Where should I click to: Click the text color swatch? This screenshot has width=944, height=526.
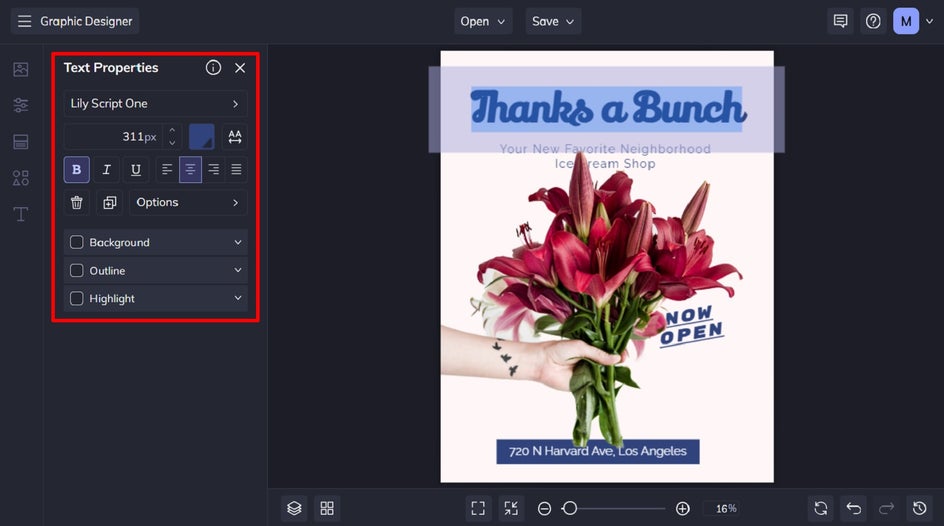point(202,137)
